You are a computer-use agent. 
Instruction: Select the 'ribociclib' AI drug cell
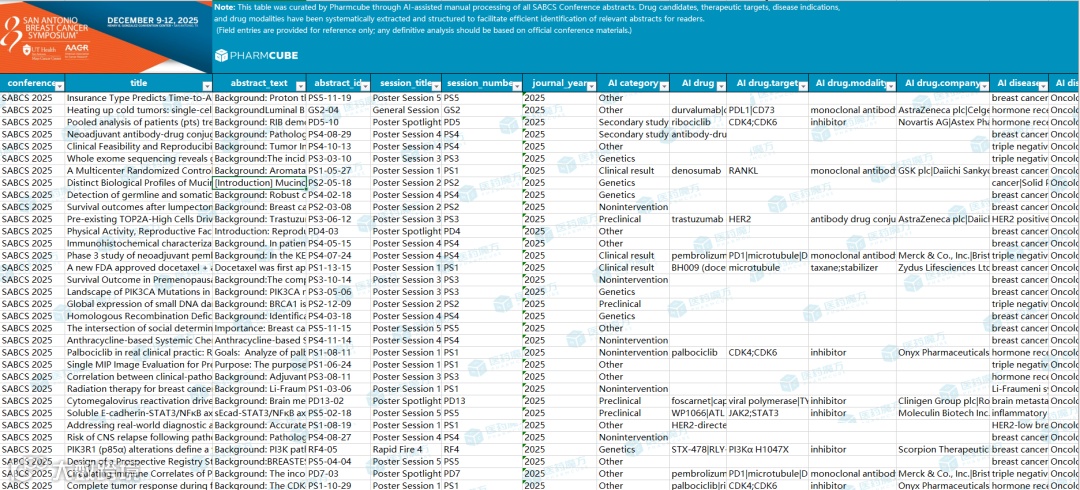(x=698, y=122)
